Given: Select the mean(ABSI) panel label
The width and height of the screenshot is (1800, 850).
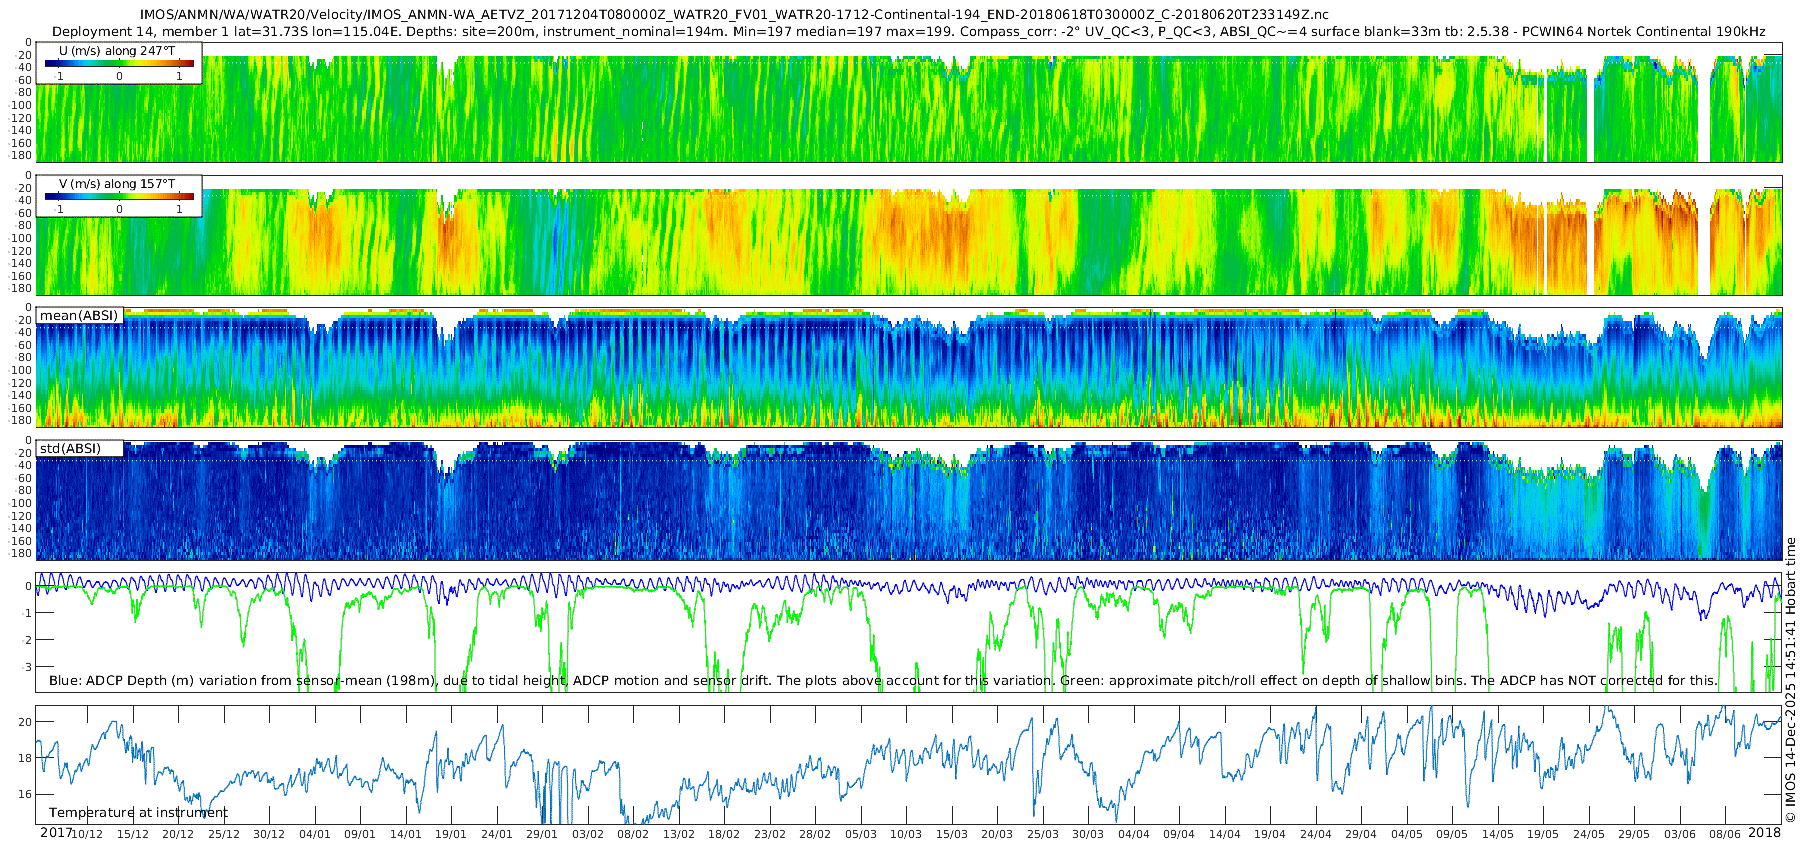Looking at the screenshot, I should coord(79,316).
